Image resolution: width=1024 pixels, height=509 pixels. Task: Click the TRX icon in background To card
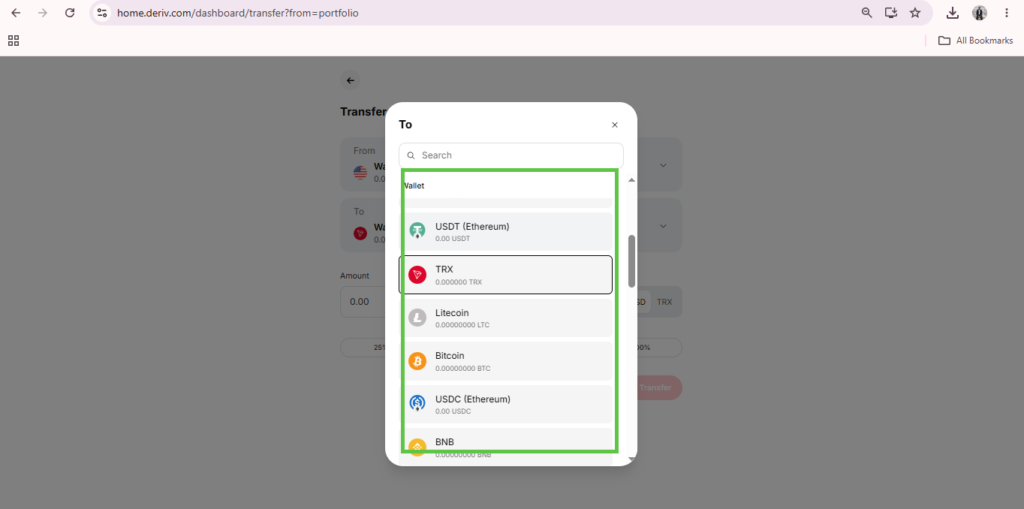point(360,233)
